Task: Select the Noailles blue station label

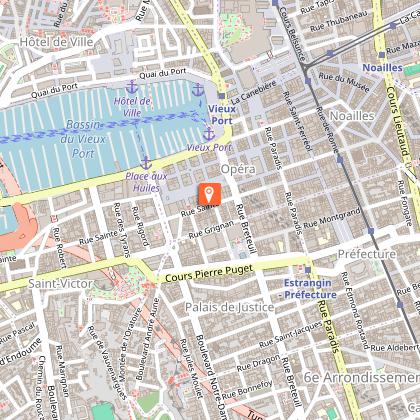Action: pyautogui.click(x=382, y=68)
